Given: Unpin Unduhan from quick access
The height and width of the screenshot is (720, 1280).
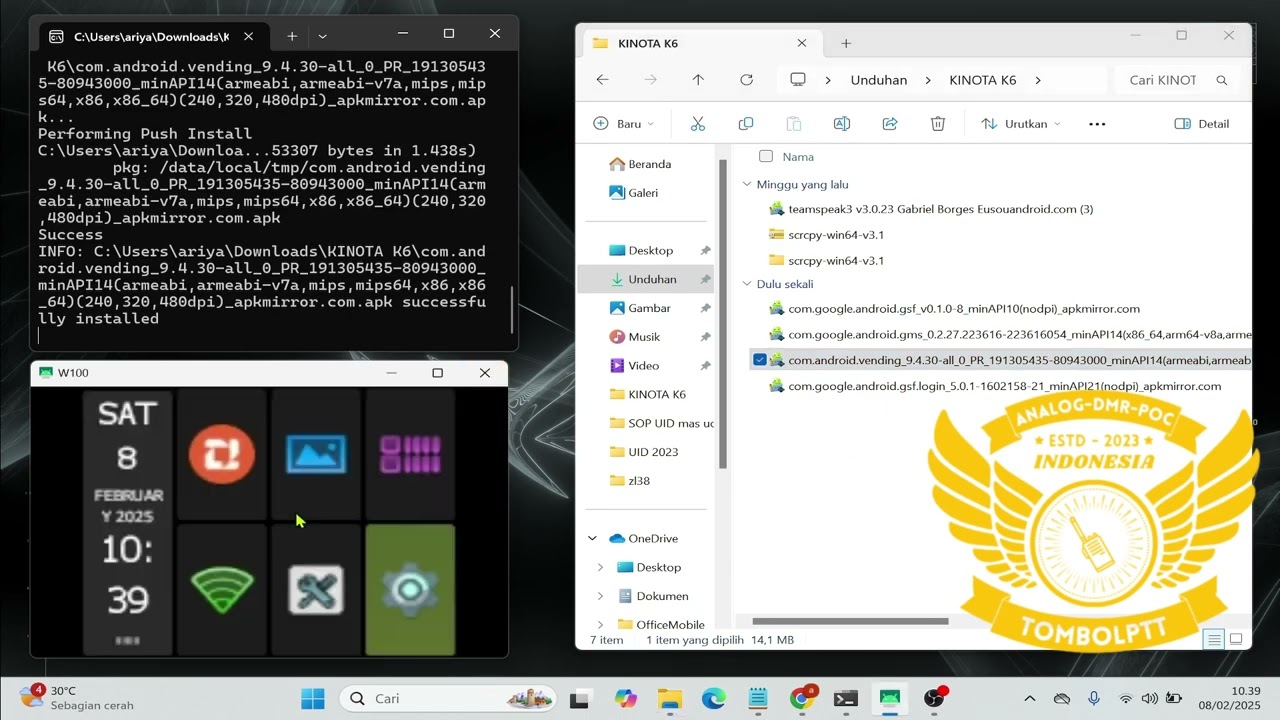Looking at the screenshot, I should (x=705, y=280).
